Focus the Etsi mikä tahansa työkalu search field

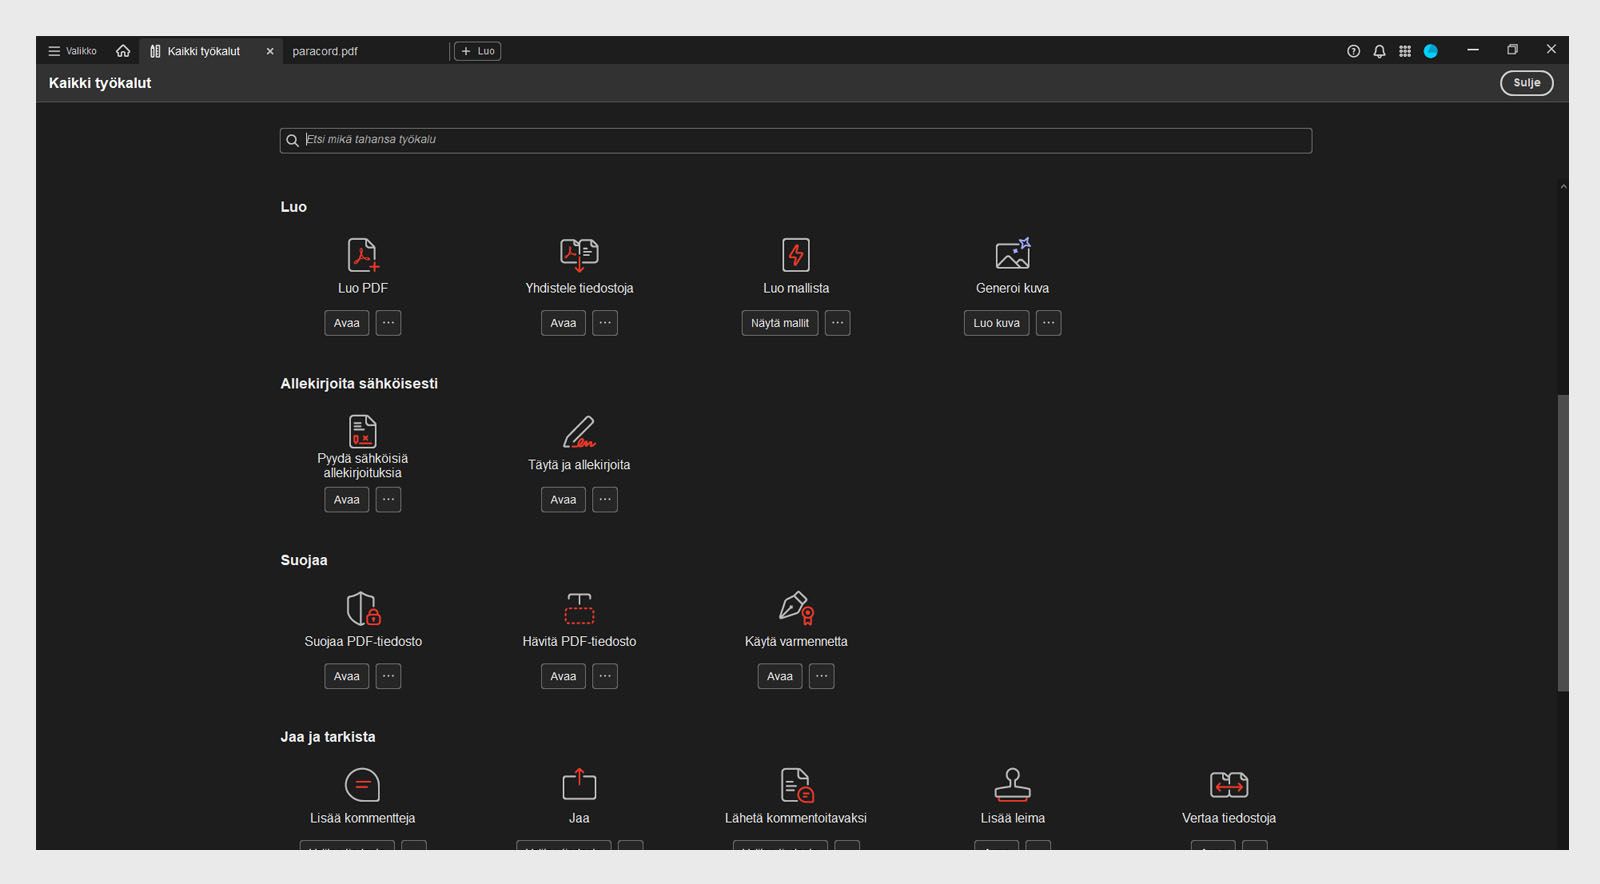click(796, 141)
